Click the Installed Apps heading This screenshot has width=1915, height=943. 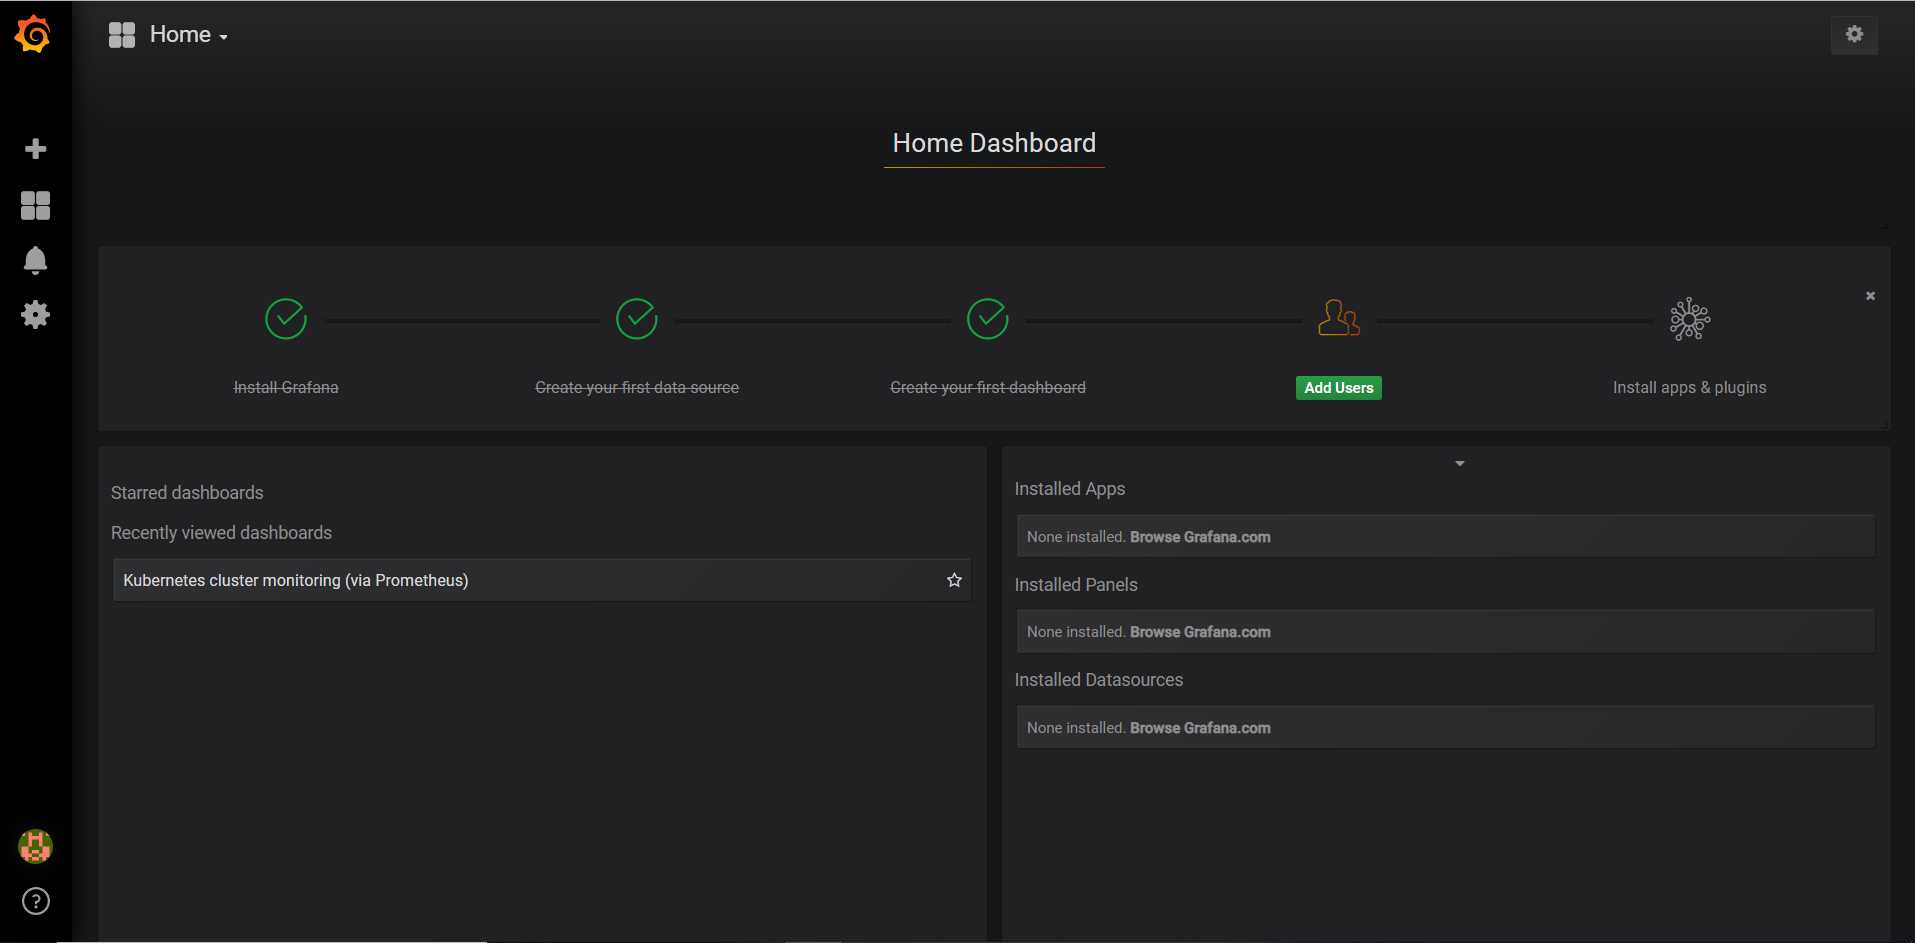[x=1070, y=489]
